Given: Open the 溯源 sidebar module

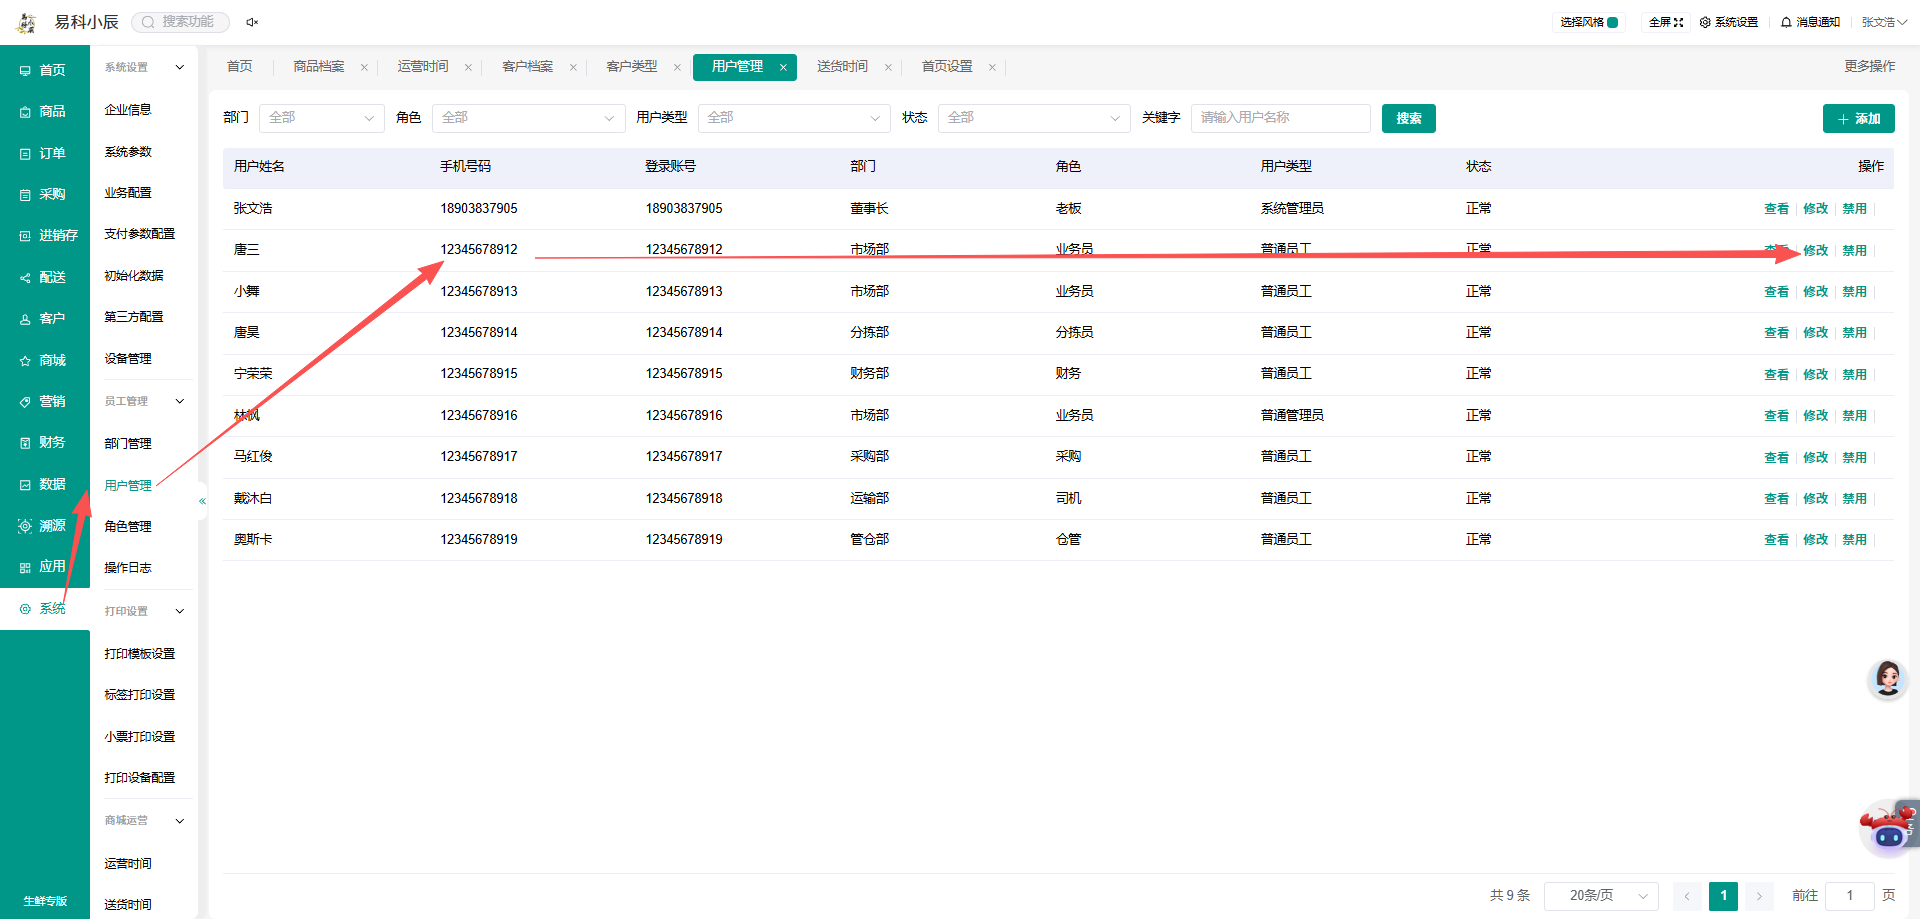Looking at the screenshot, I should (x=44, y=525).
